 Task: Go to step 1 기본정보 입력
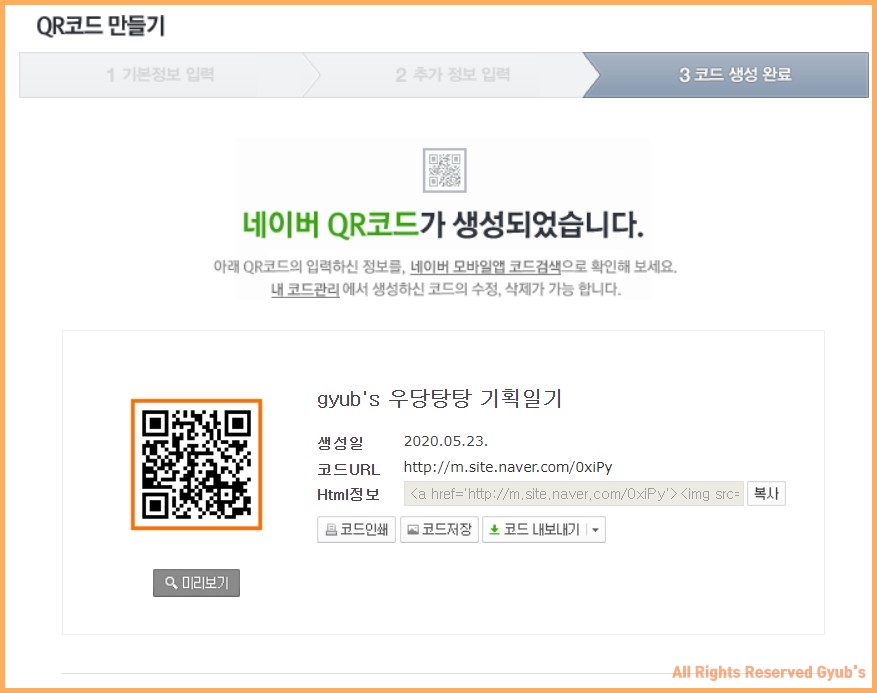[x=161, y=75]
